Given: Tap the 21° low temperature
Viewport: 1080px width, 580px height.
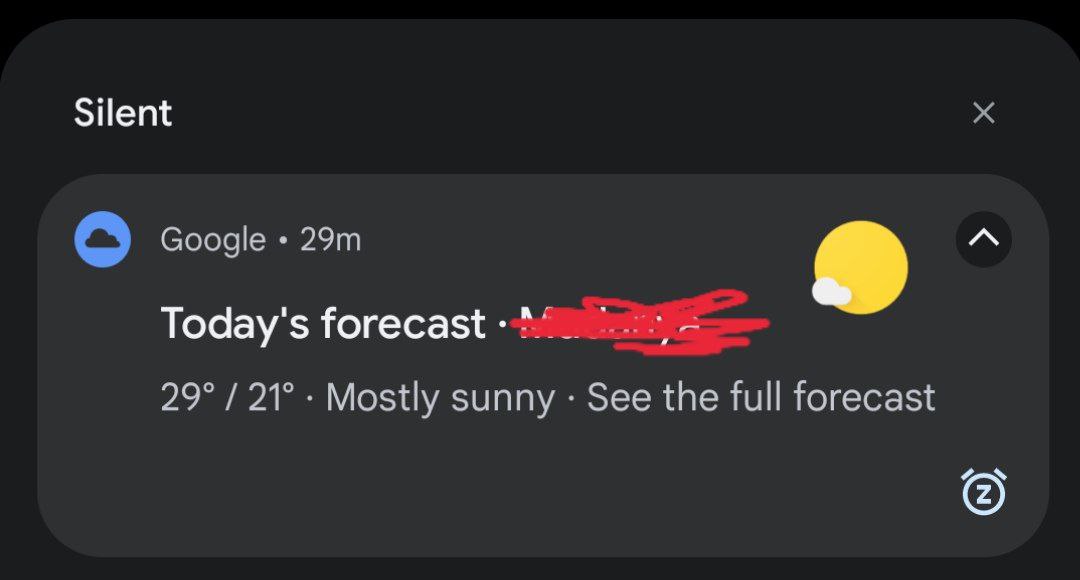Looking at the screenshot, I should (271, 397).
